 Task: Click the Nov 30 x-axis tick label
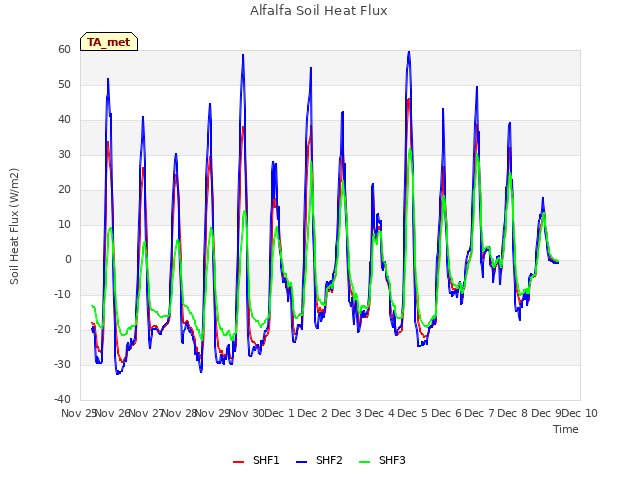pos(246,413)
